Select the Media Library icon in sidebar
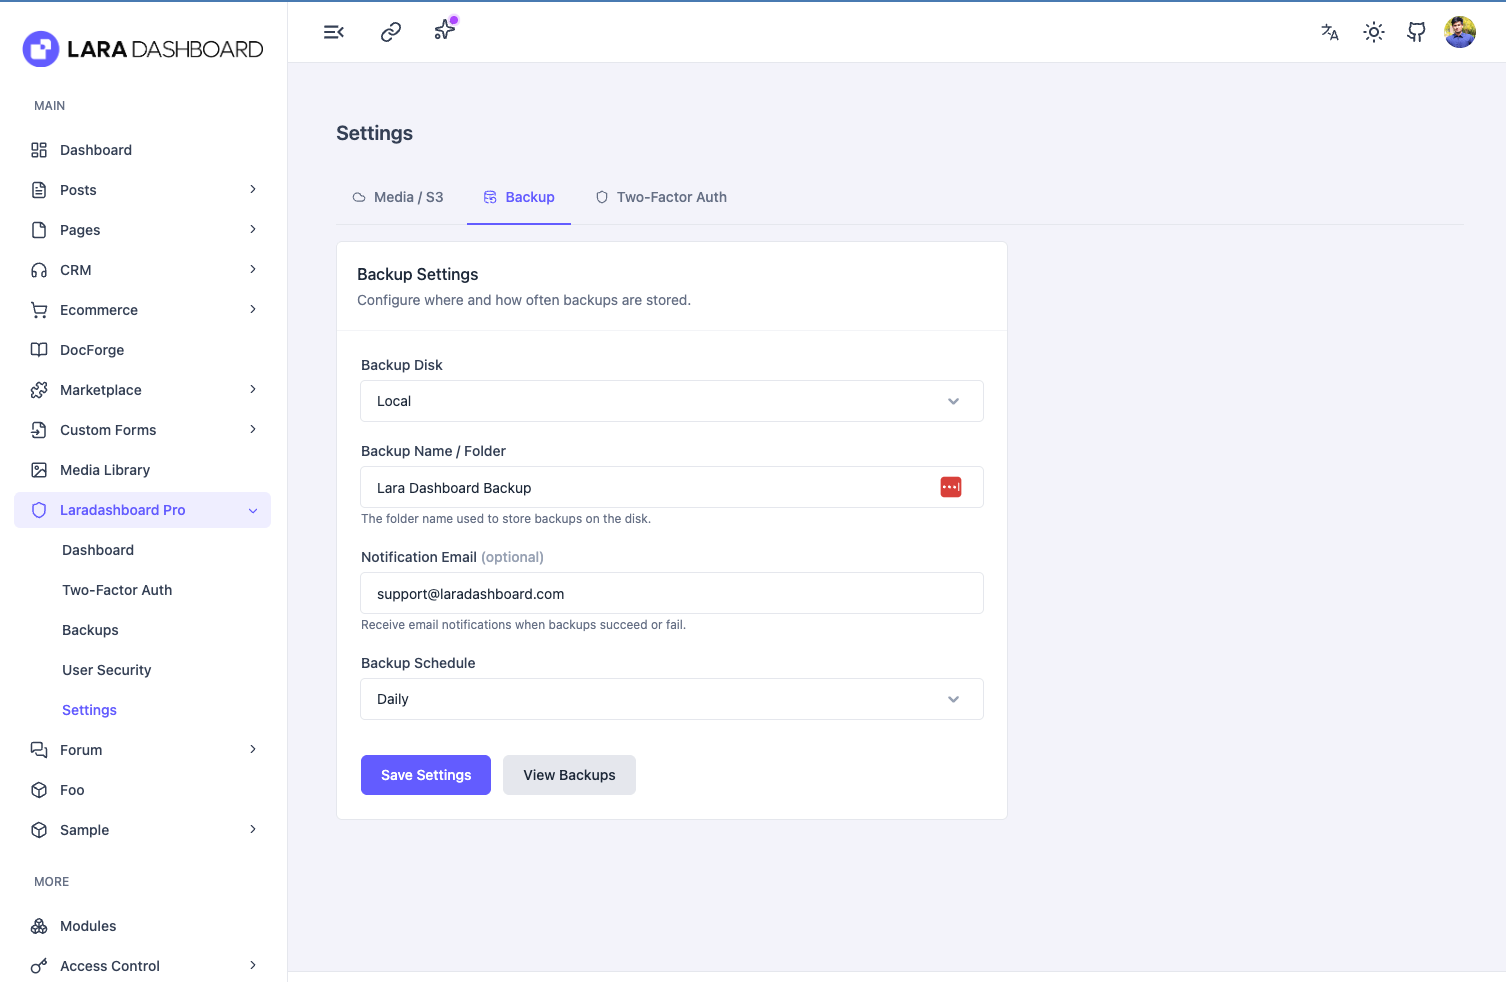This screenshot has width=1506, height=982. (x=38, y=469)
